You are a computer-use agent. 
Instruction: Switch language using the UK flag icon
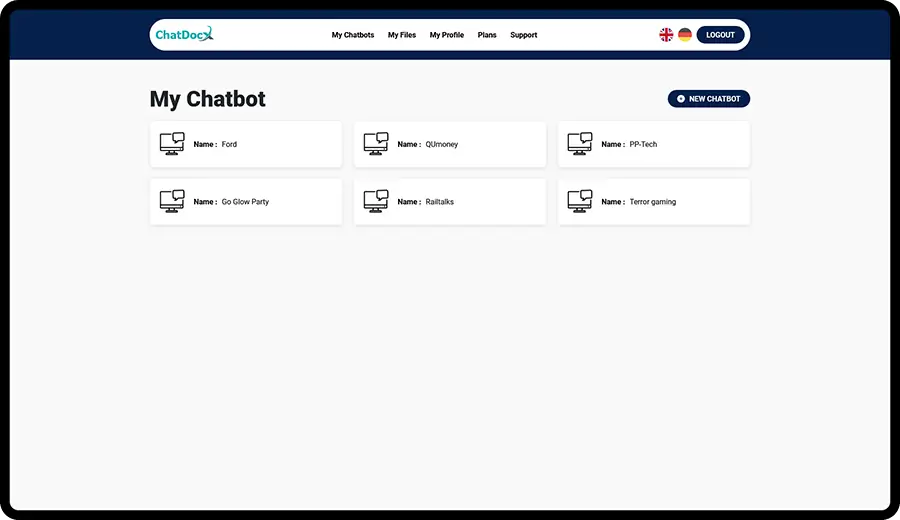tap(666, 35)
